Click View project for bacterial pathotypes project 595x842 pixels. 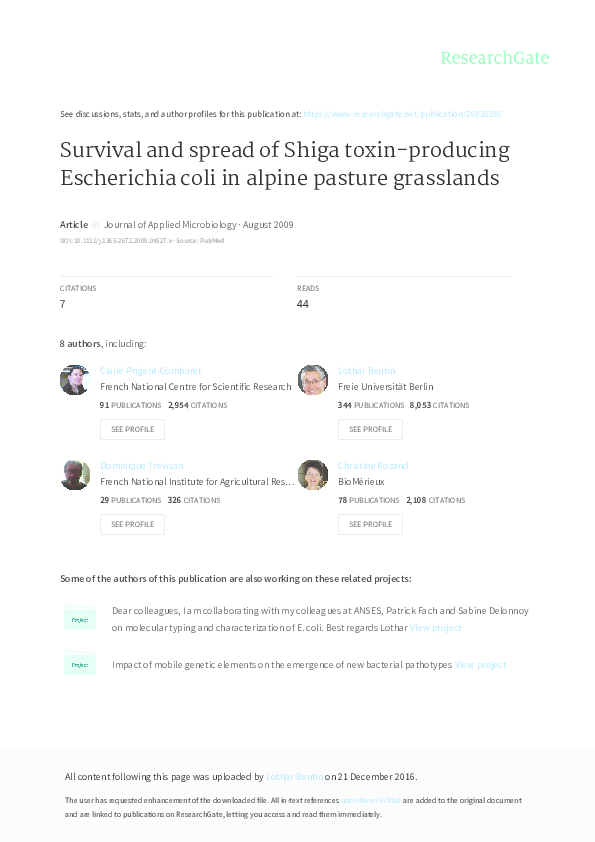(x=481, y=663)
